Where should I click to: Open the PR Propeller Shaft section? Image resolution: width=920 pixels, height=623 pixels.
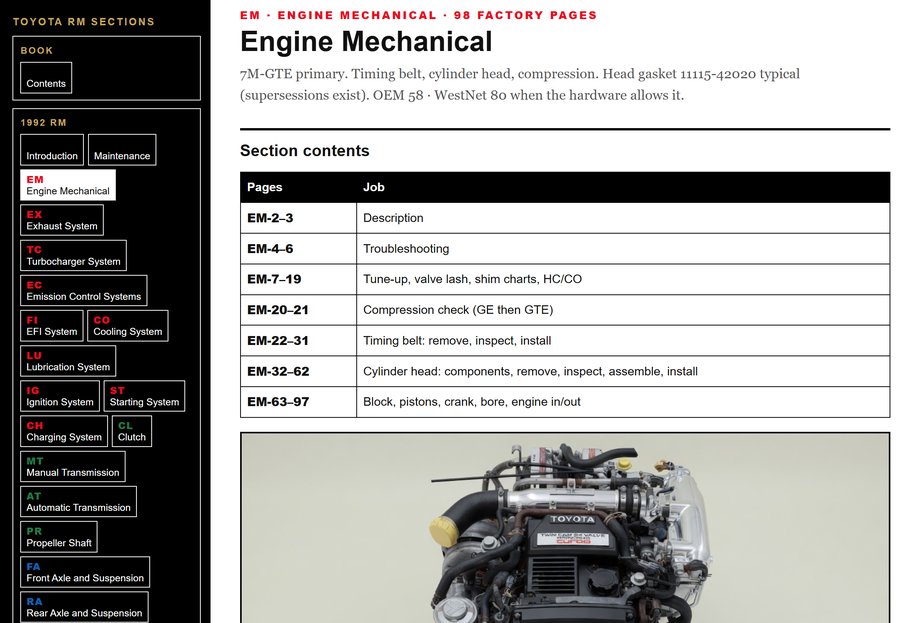click(59, 537)
